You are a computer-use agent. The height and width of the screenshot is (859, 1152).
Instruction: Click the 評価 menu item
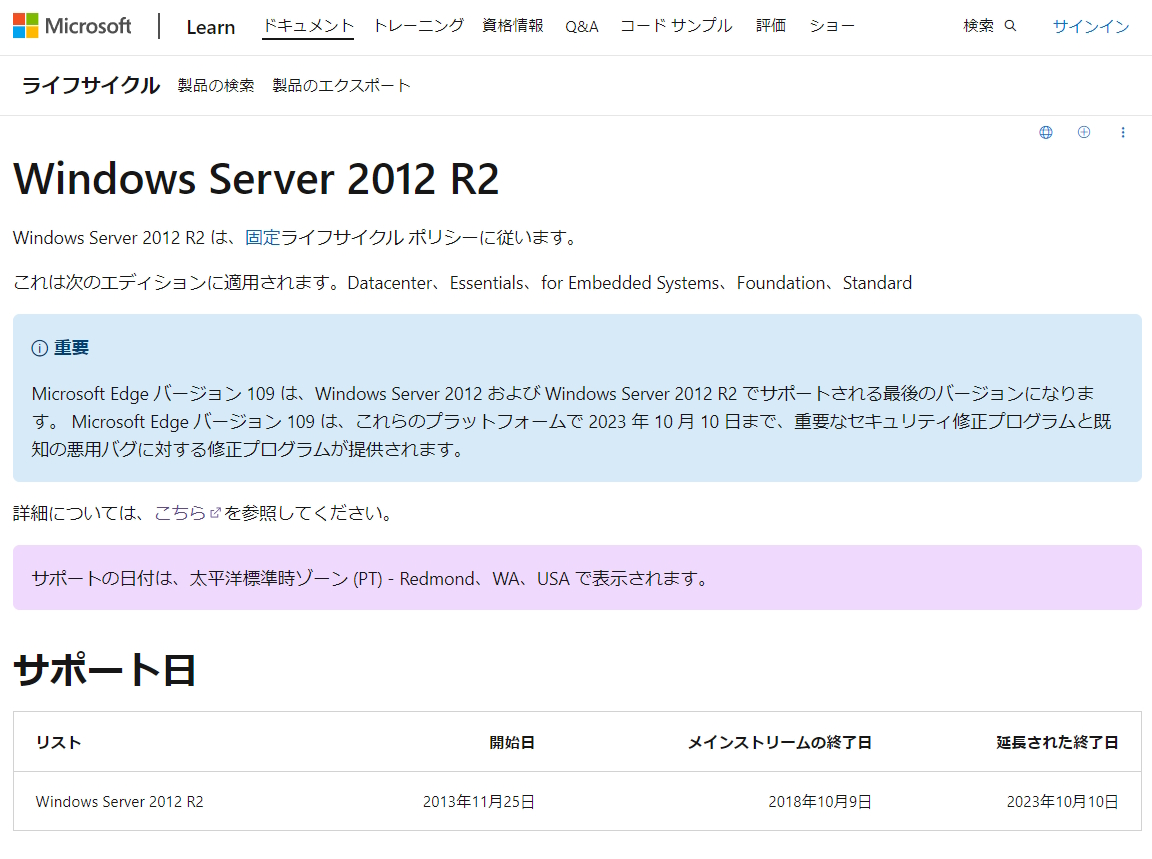pos(771,25)
